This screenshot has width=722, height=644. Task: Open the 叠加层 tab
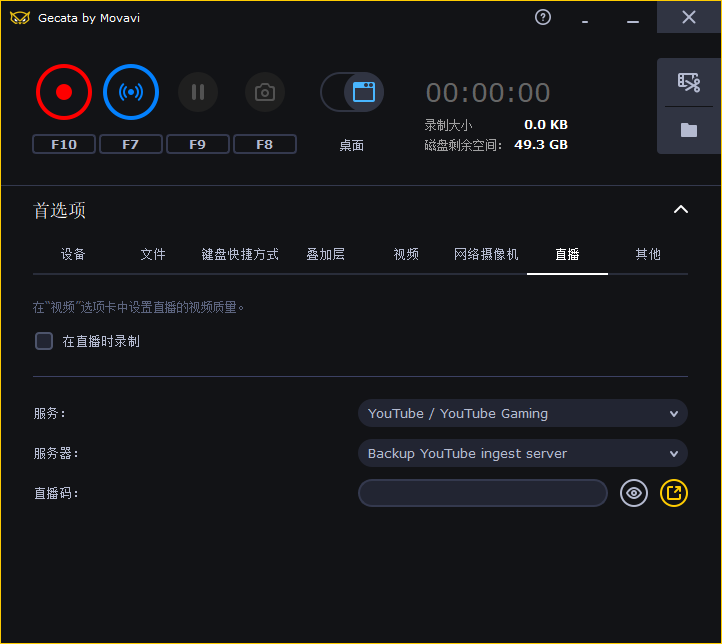[x=326, y=254]
